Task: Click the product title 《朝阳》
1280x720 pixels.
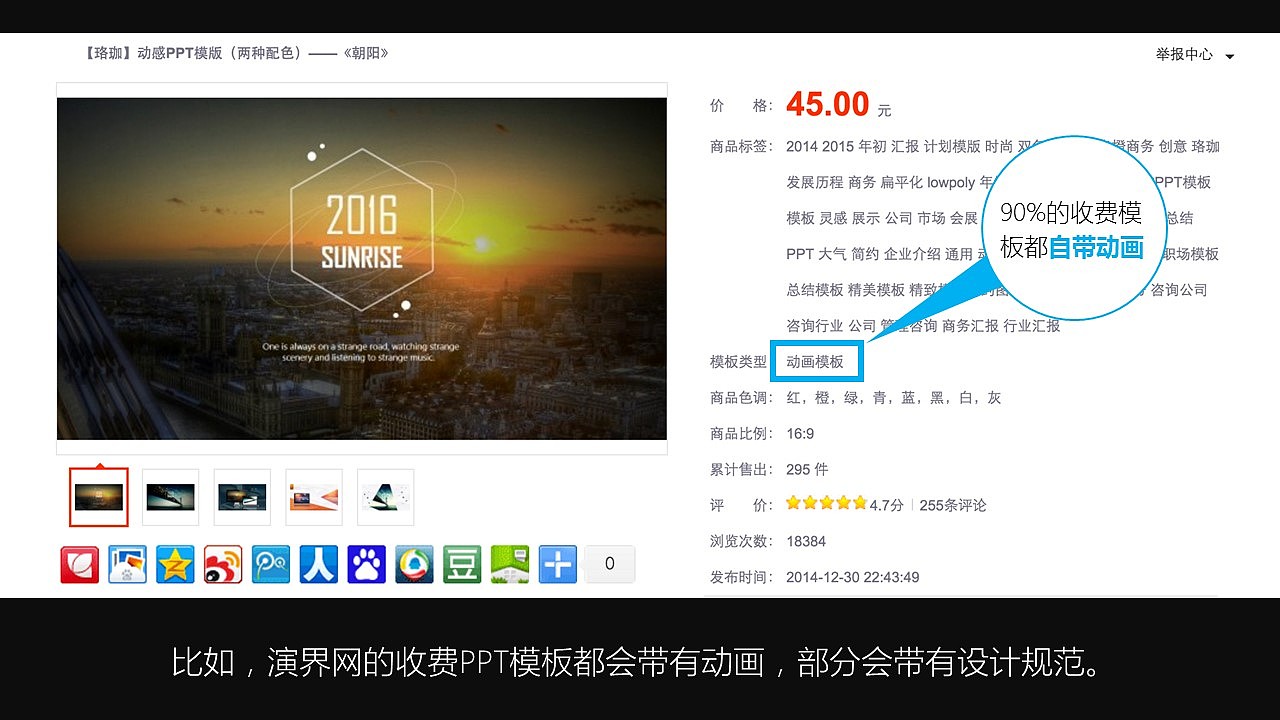Action: pos(370,52)
